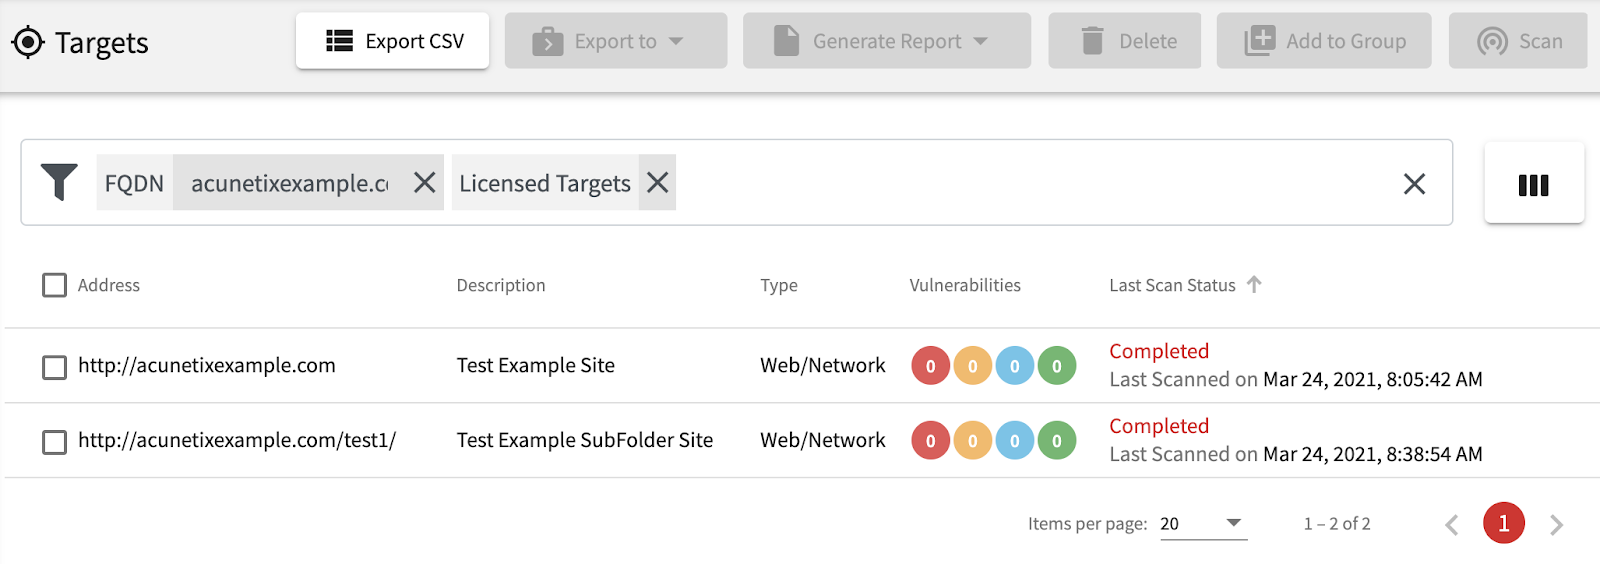Go to the next page arrow
Screen dimensions: 1600x564
point(1556,524)
